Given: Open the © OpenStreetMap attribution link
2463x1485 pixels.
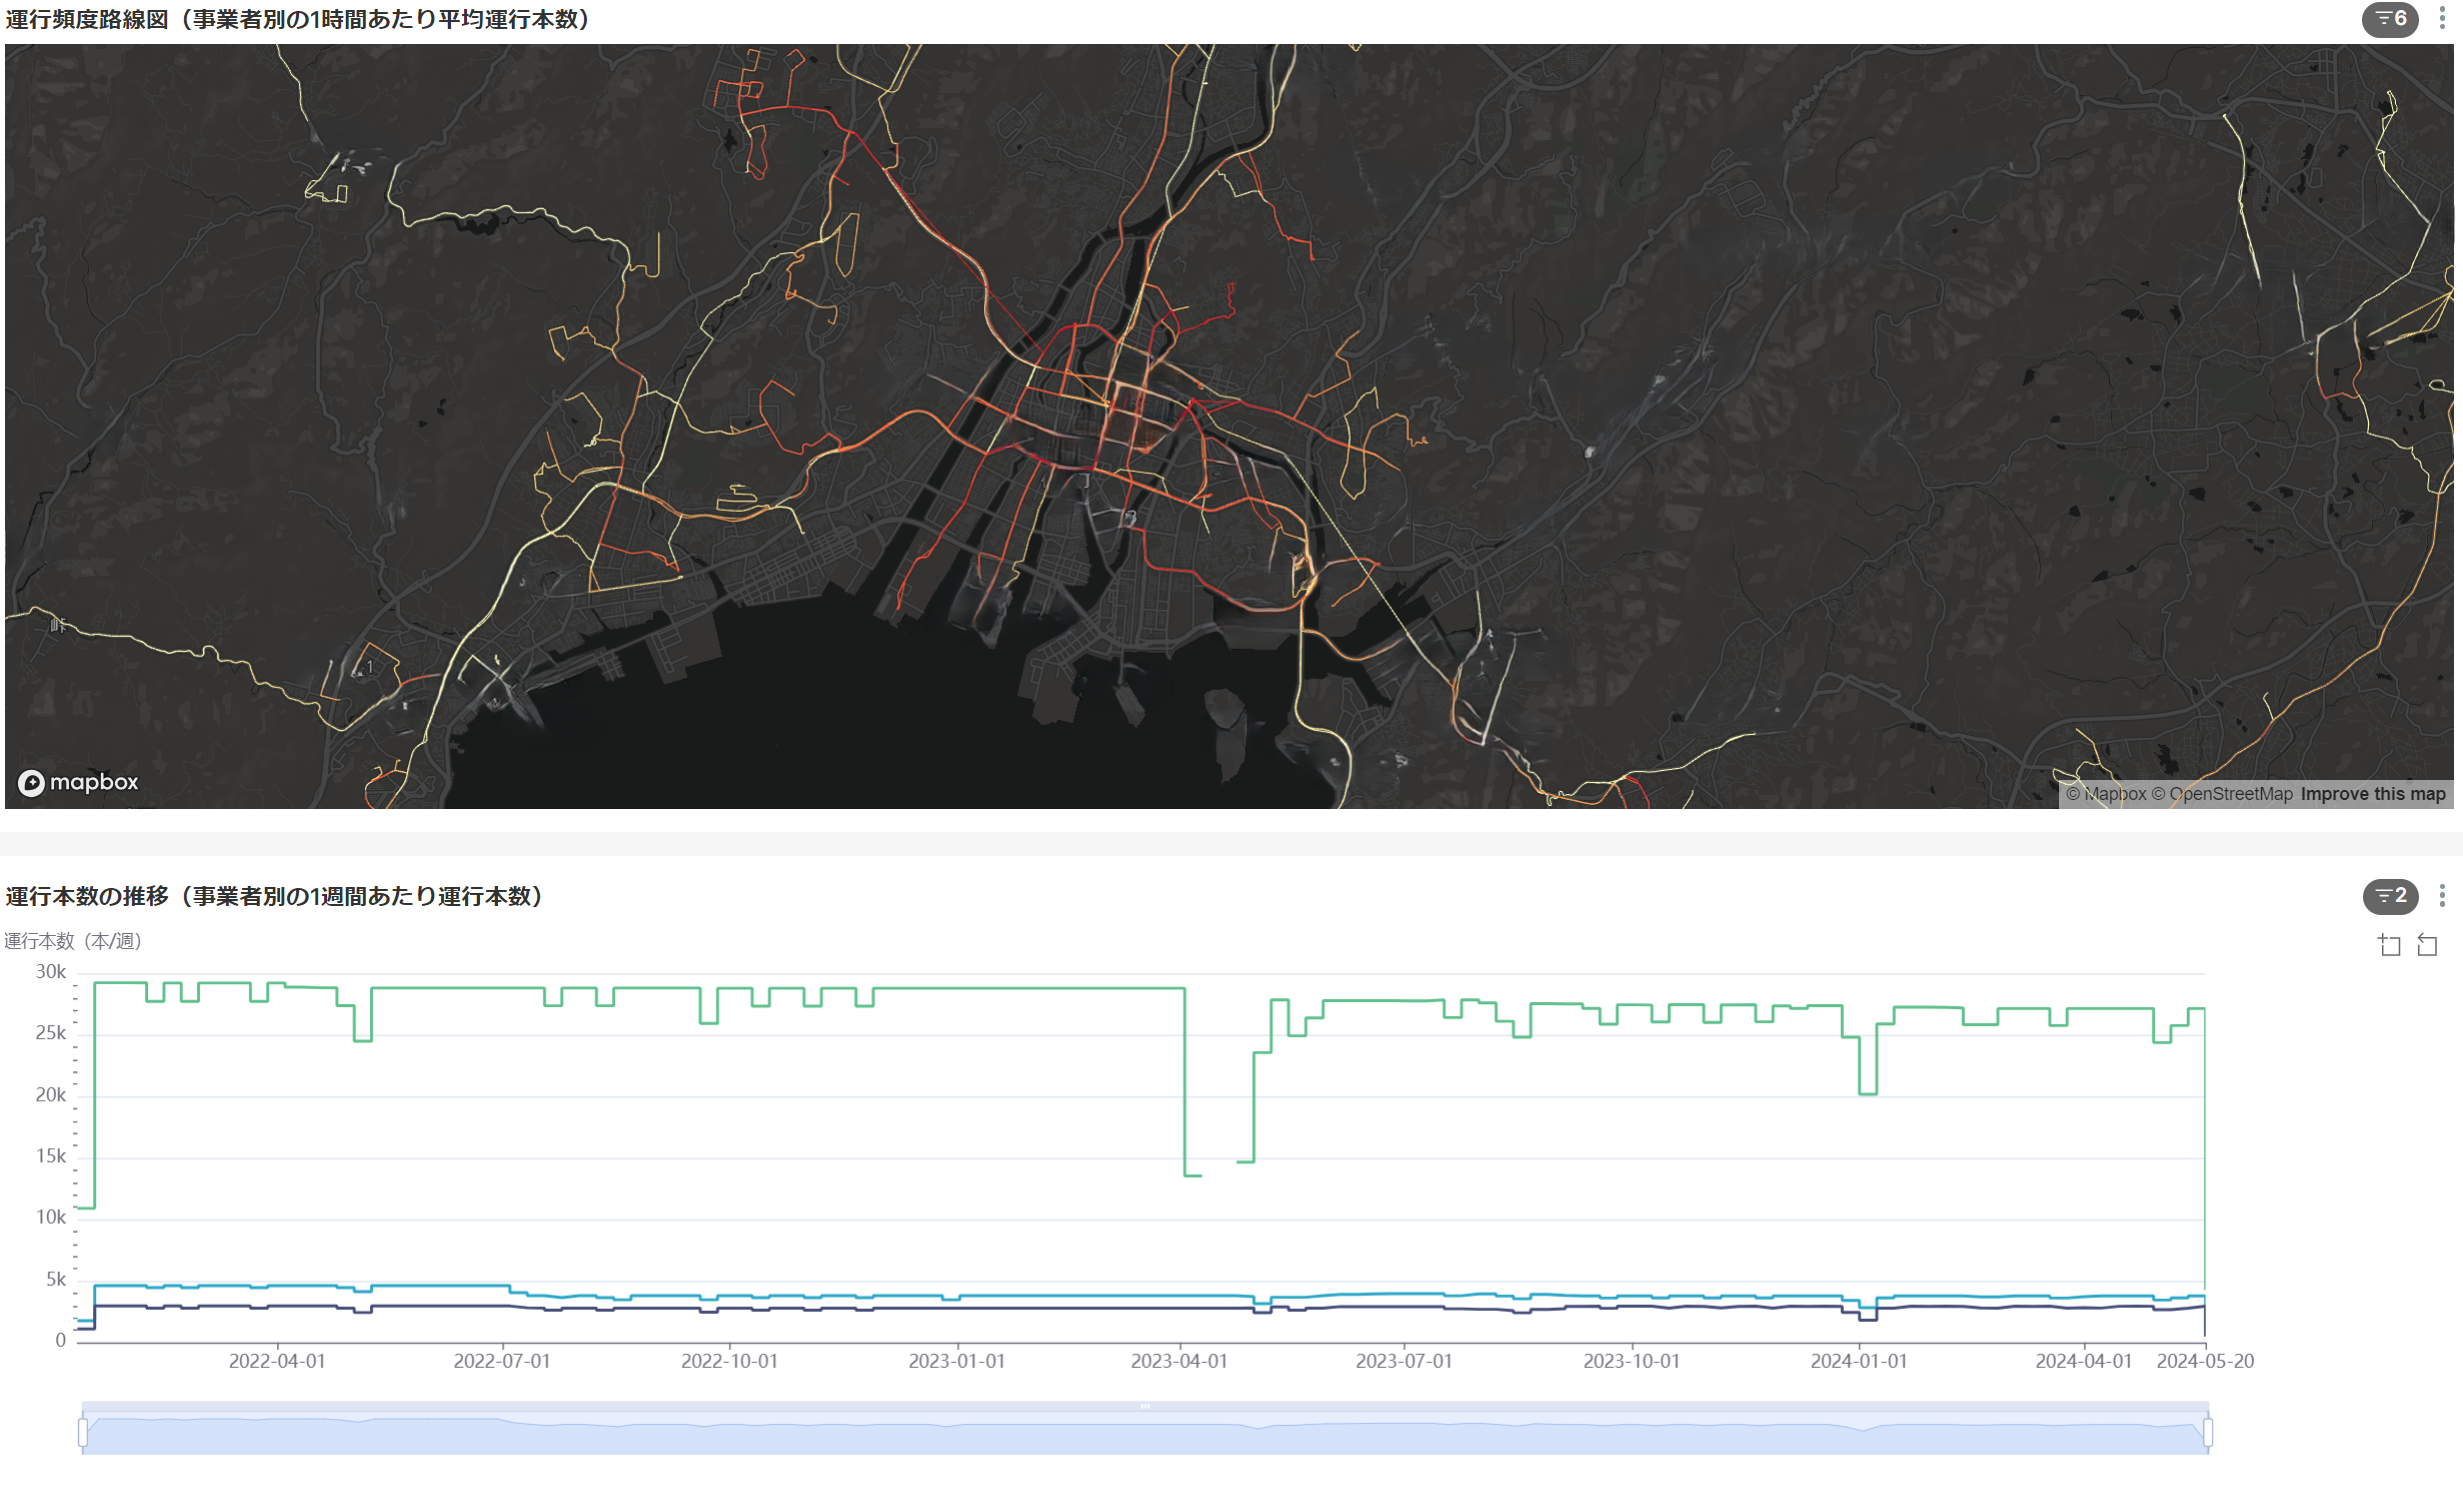Looking at the screenshot, I should point(2222,794).
